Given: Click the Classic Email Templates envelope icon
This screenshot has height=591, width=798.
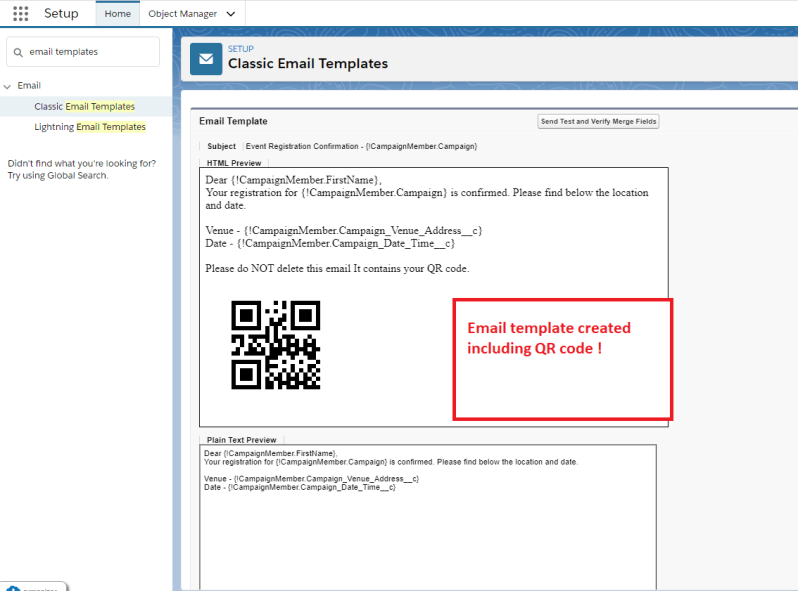Looking at the screenshot, I should pos(206,59).
